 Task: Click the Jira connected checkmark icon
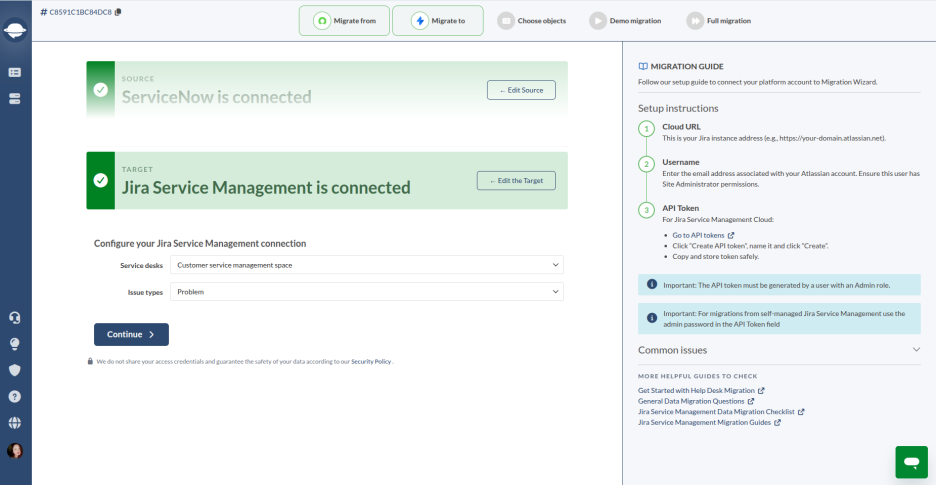click(101, 180)
